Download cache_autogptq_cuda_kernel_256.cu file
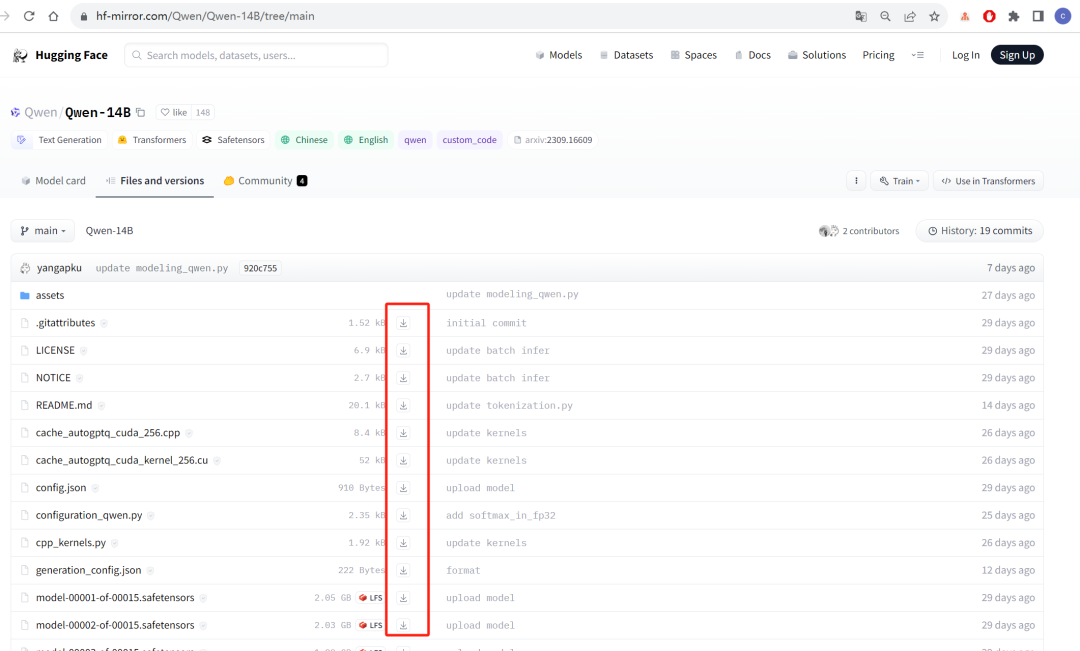Image resolution: width=1080 pixels, height=651 pixels. (x=404, y=460)
